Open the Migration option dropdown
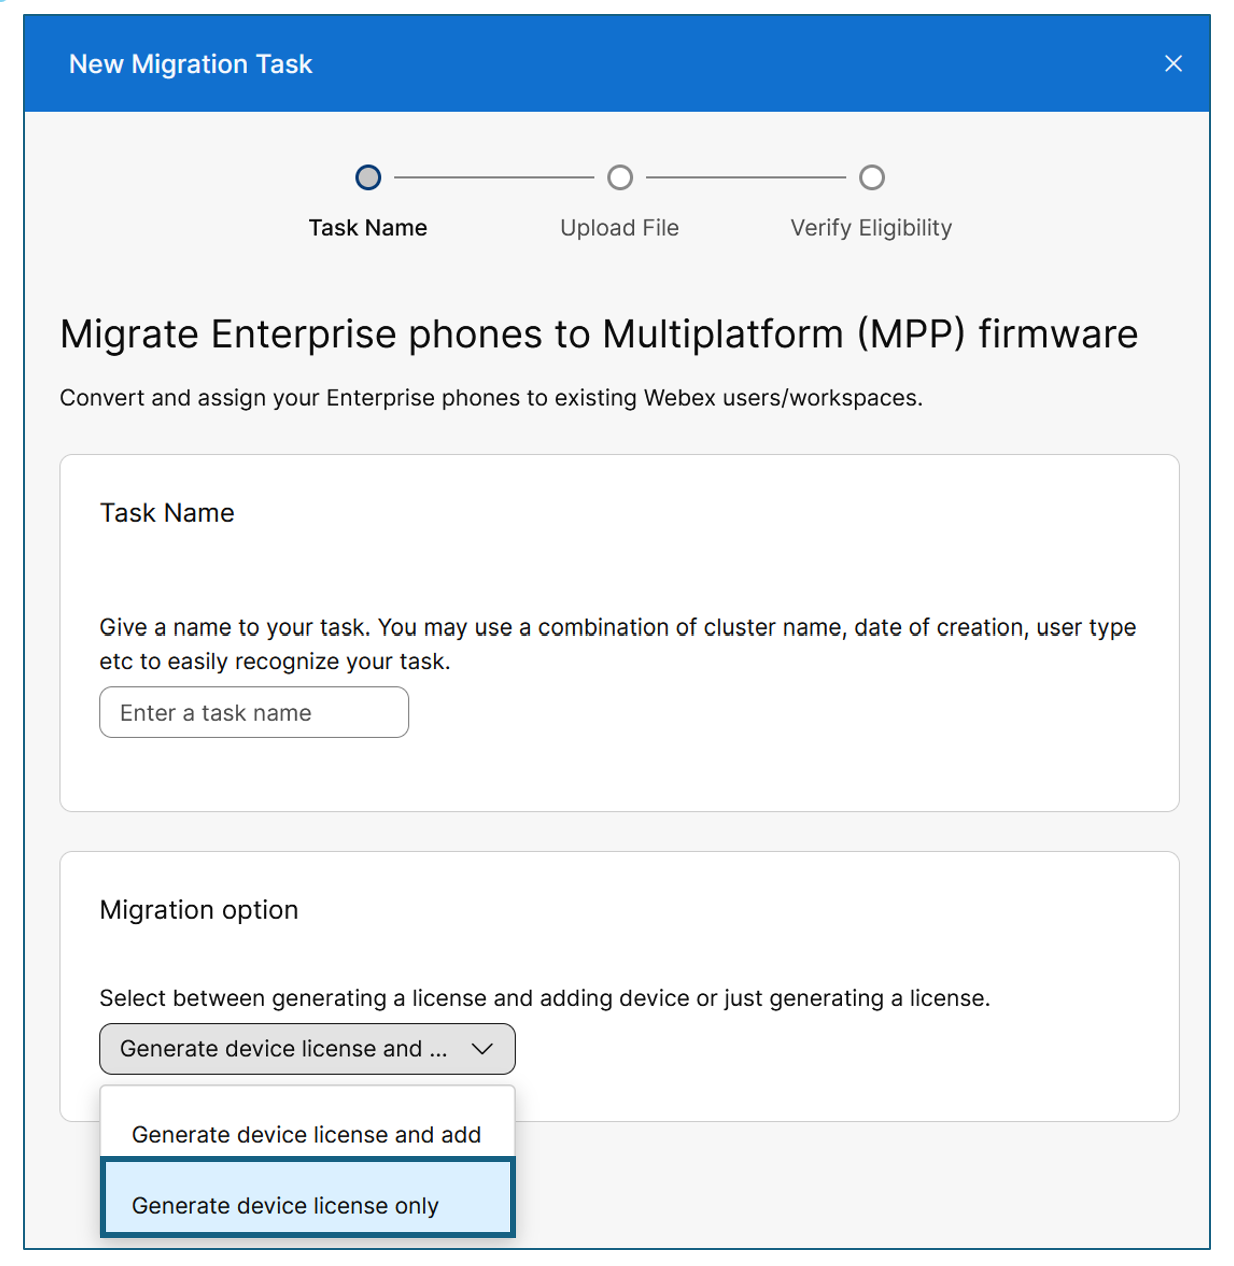Screen dimensions: 1234x1266 307,1049
